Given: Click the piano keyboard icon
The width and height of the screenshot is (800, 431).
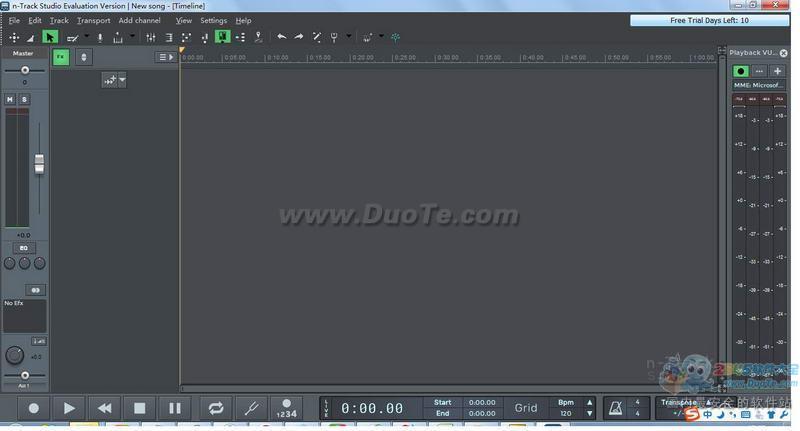Looking at the screenshot, I should tap(118, 38).
